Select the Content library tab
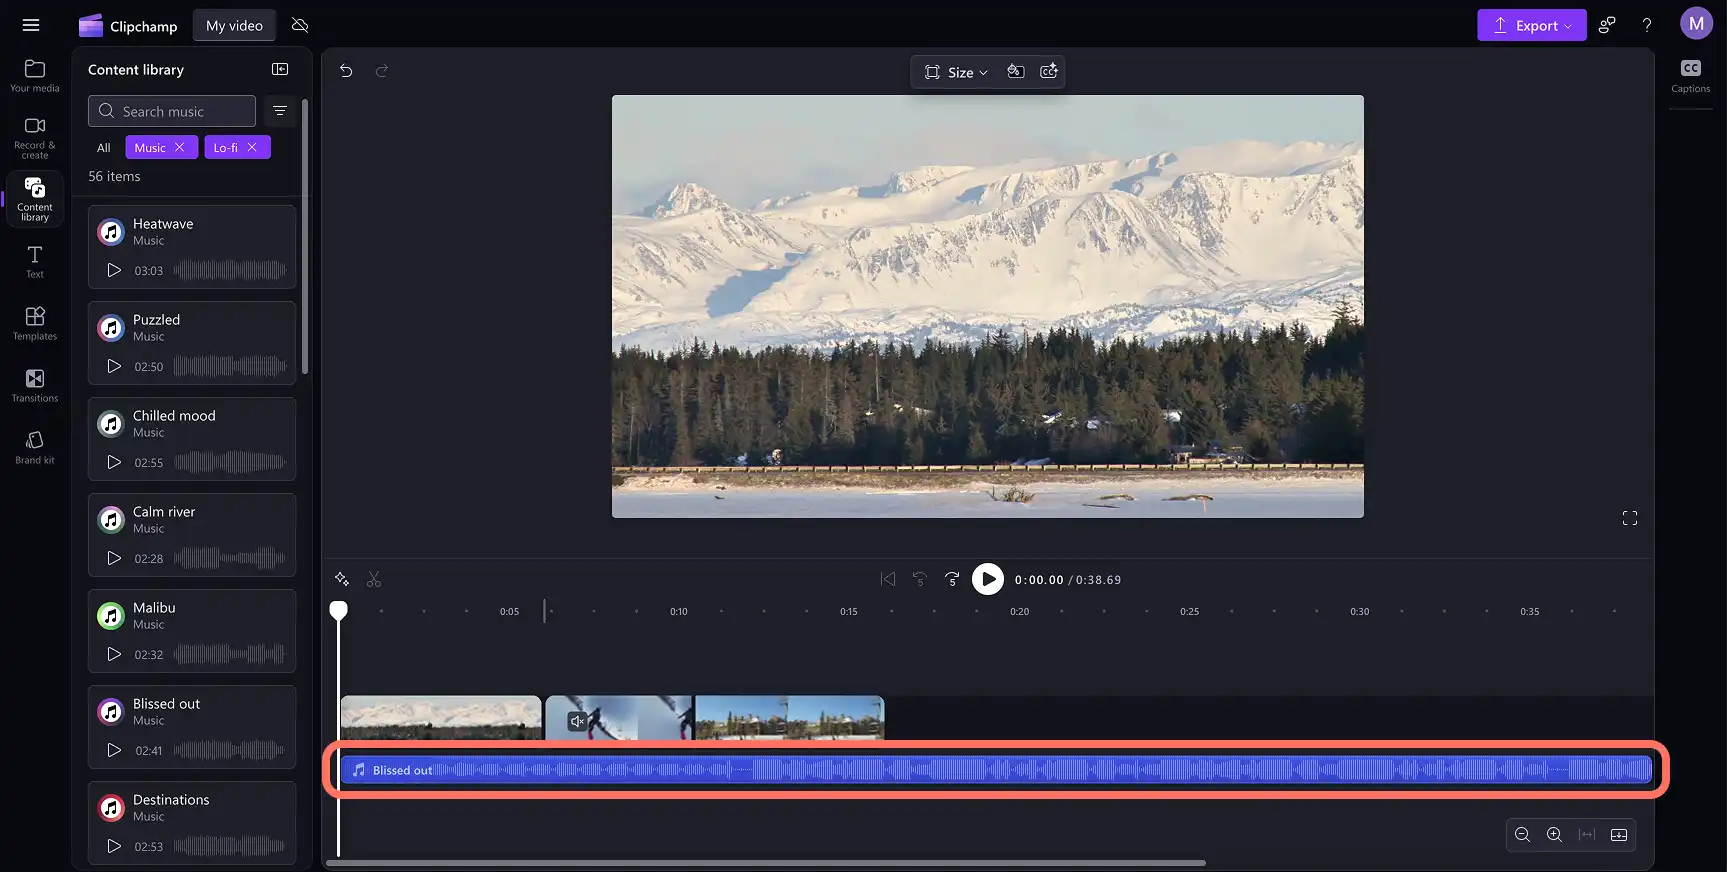1727x872 pixels. coord(35,199)
